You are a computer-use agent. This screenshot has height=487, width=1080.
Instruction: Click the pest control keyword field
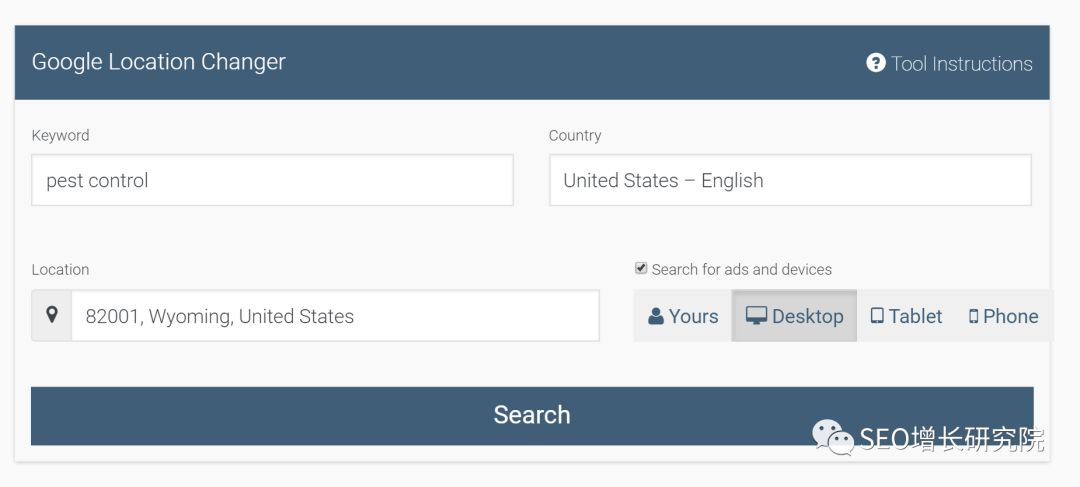pyautogui.click(x=272, y=180)
